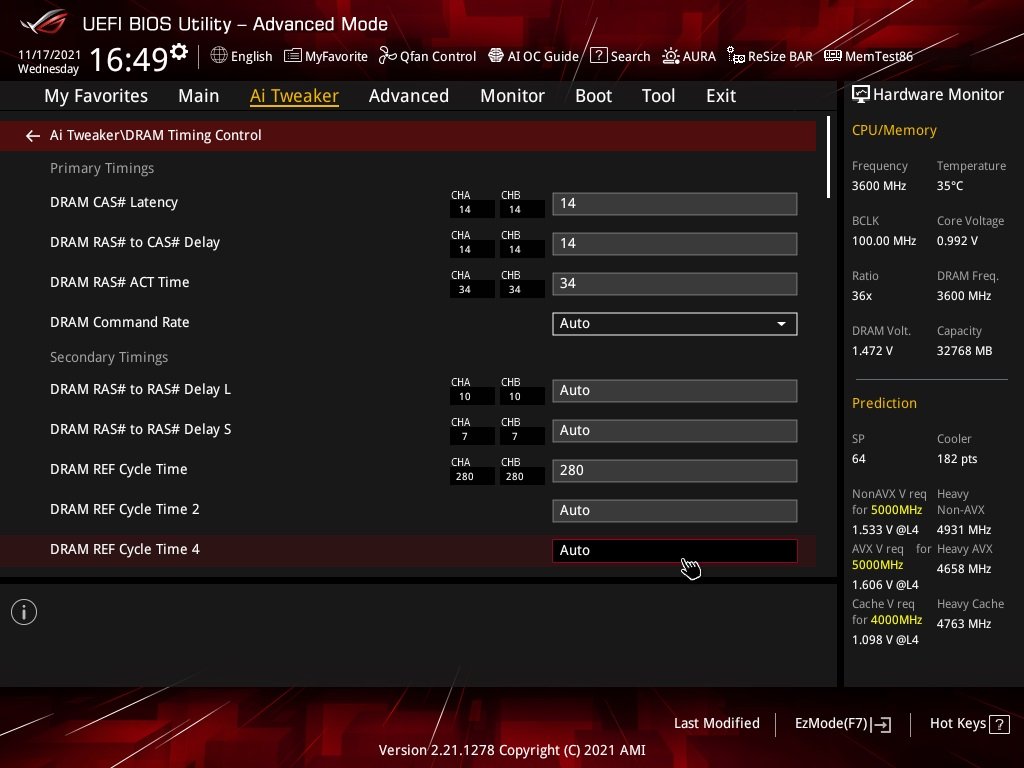Viewport: 1024px width, 768px height.
Task: Open MyFavorite list icon
Action: [x=293, y=56]
